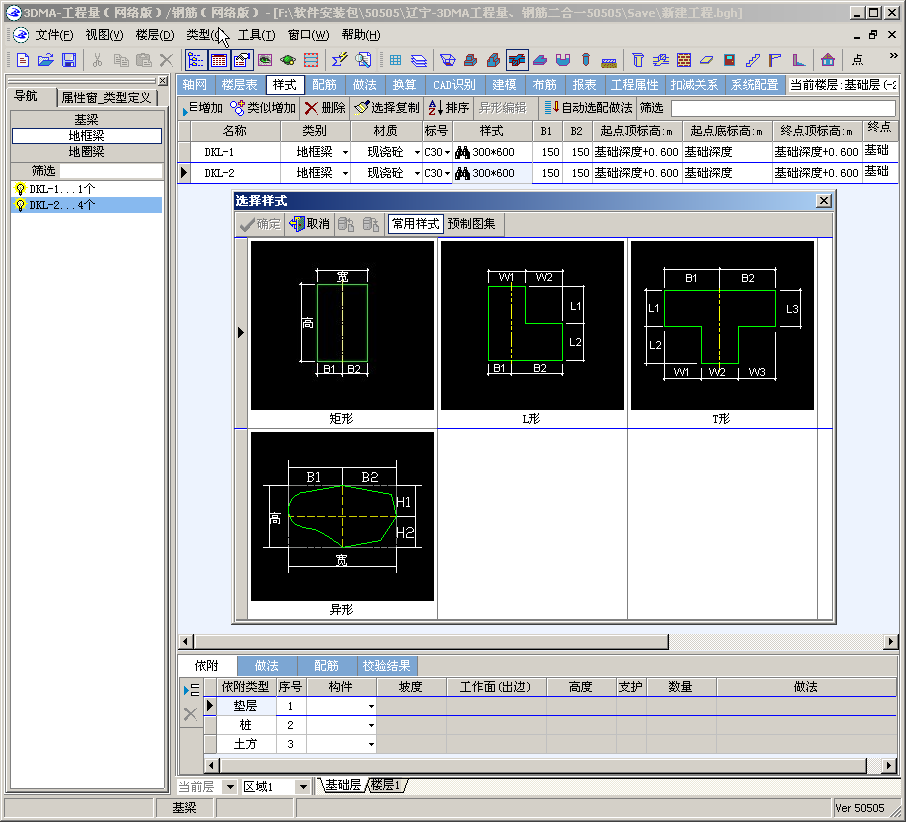906x822 pixels.
Task: Click the blue grid axis icon
Action: click(x=395, y=60)
